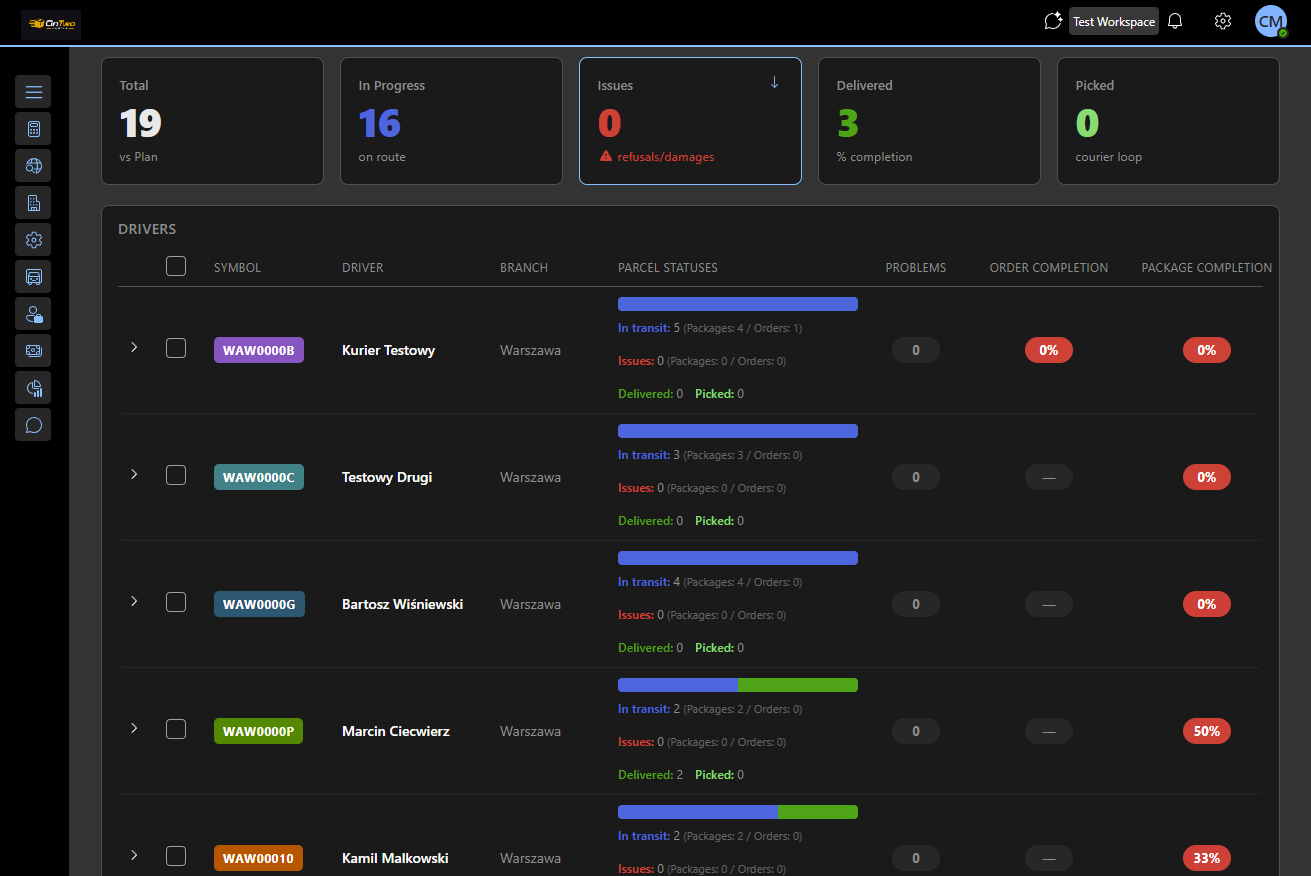Click Marcin Ciecwierz's blue-green status bar
The image size is (1311, 876).
point(738,685)
